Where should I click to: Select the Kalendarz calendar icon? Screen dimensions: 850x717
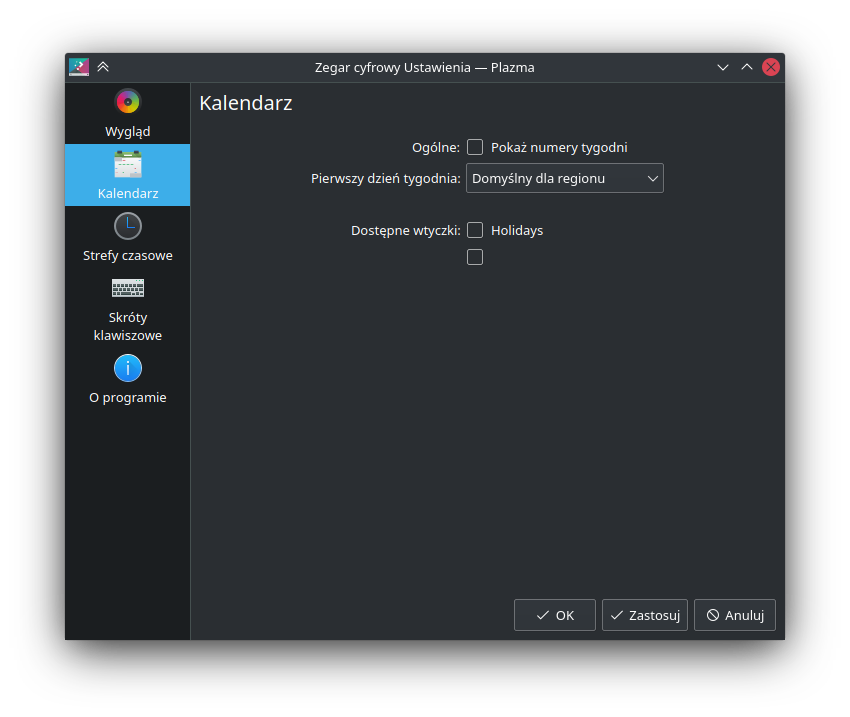click(x=127, y=164)
